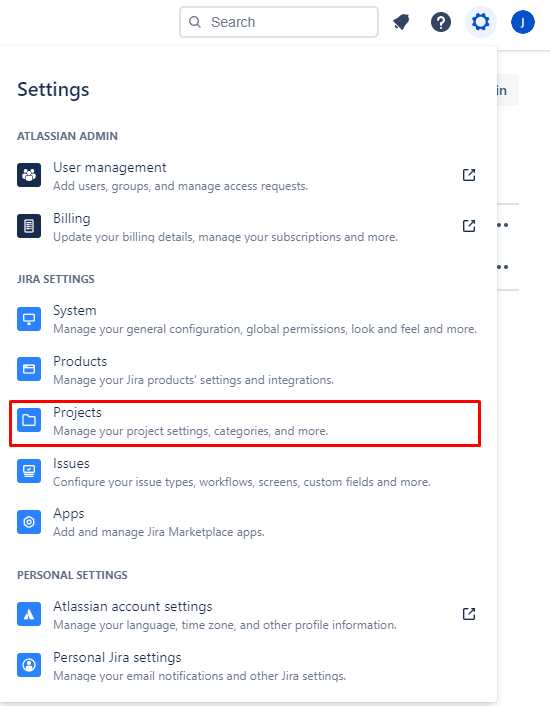Click the Issues checklist icon

click(x=29, y=471)
